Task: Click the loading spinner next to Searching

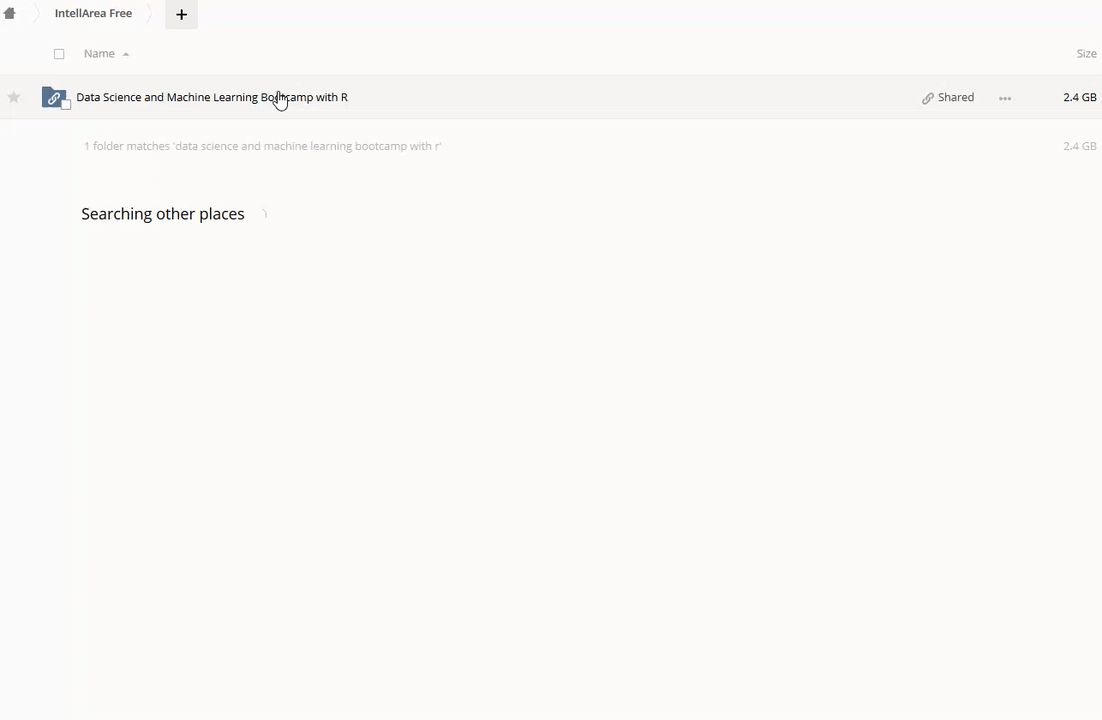Action: (x=264, y=214)
